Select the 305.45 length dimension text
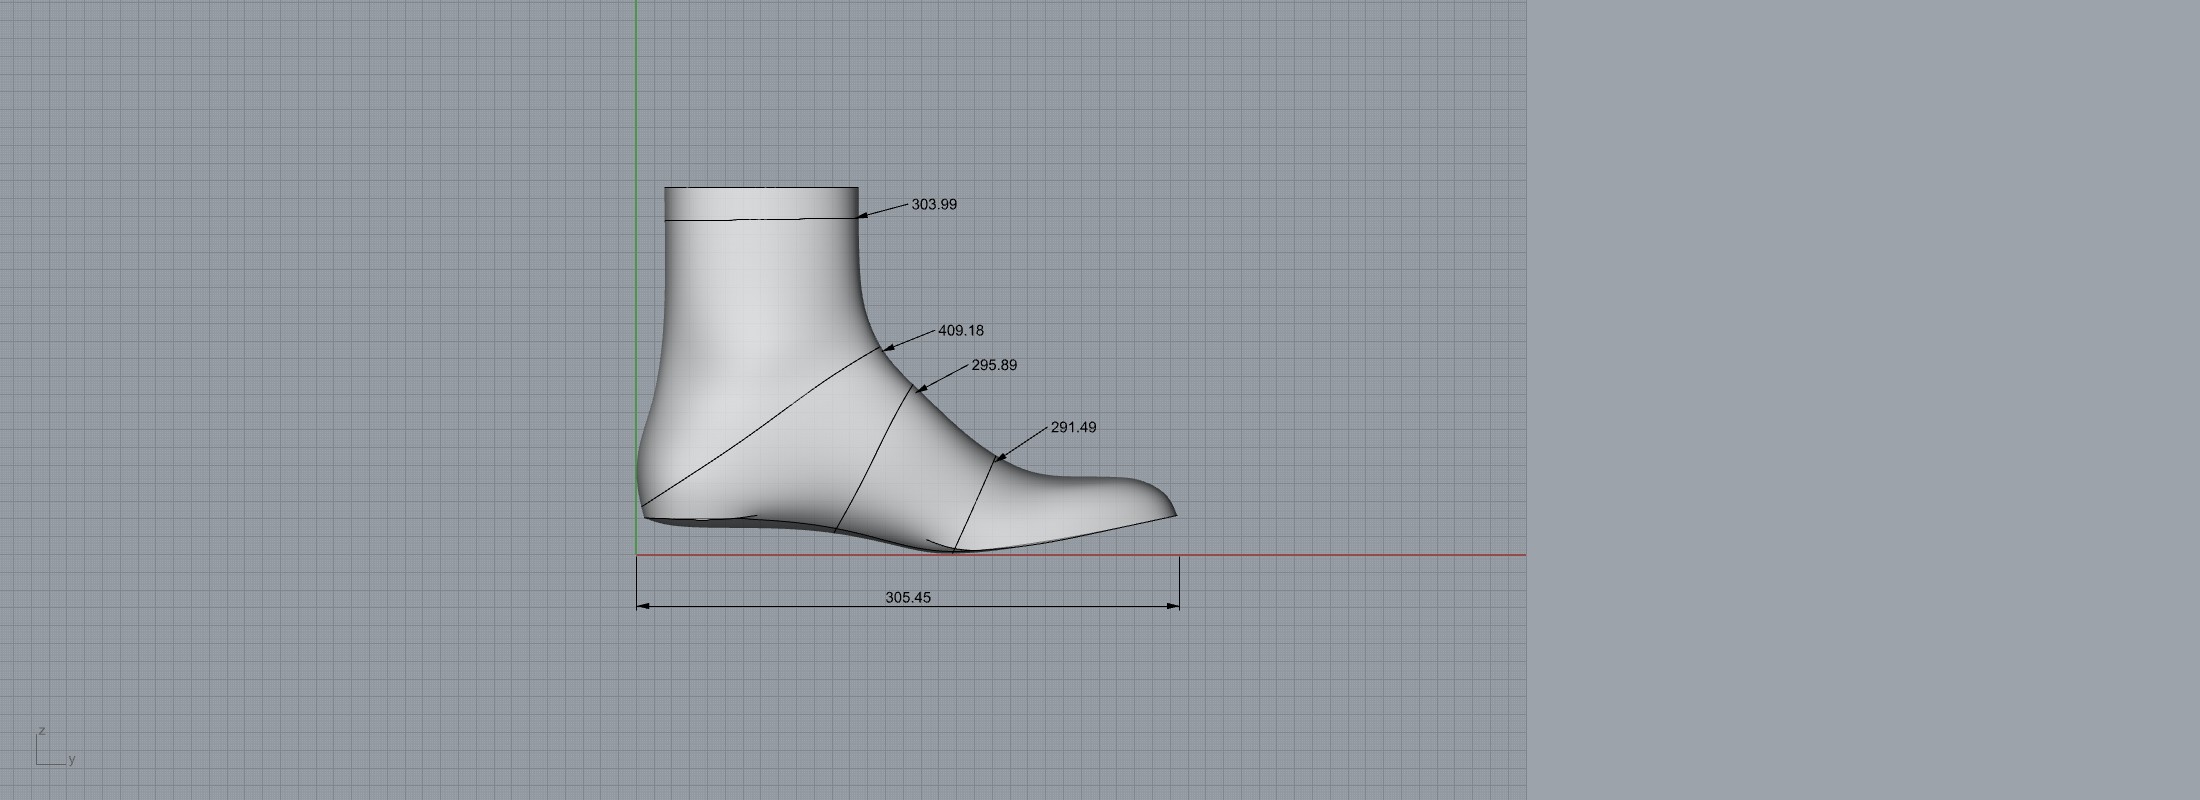 tap(907, 597)
